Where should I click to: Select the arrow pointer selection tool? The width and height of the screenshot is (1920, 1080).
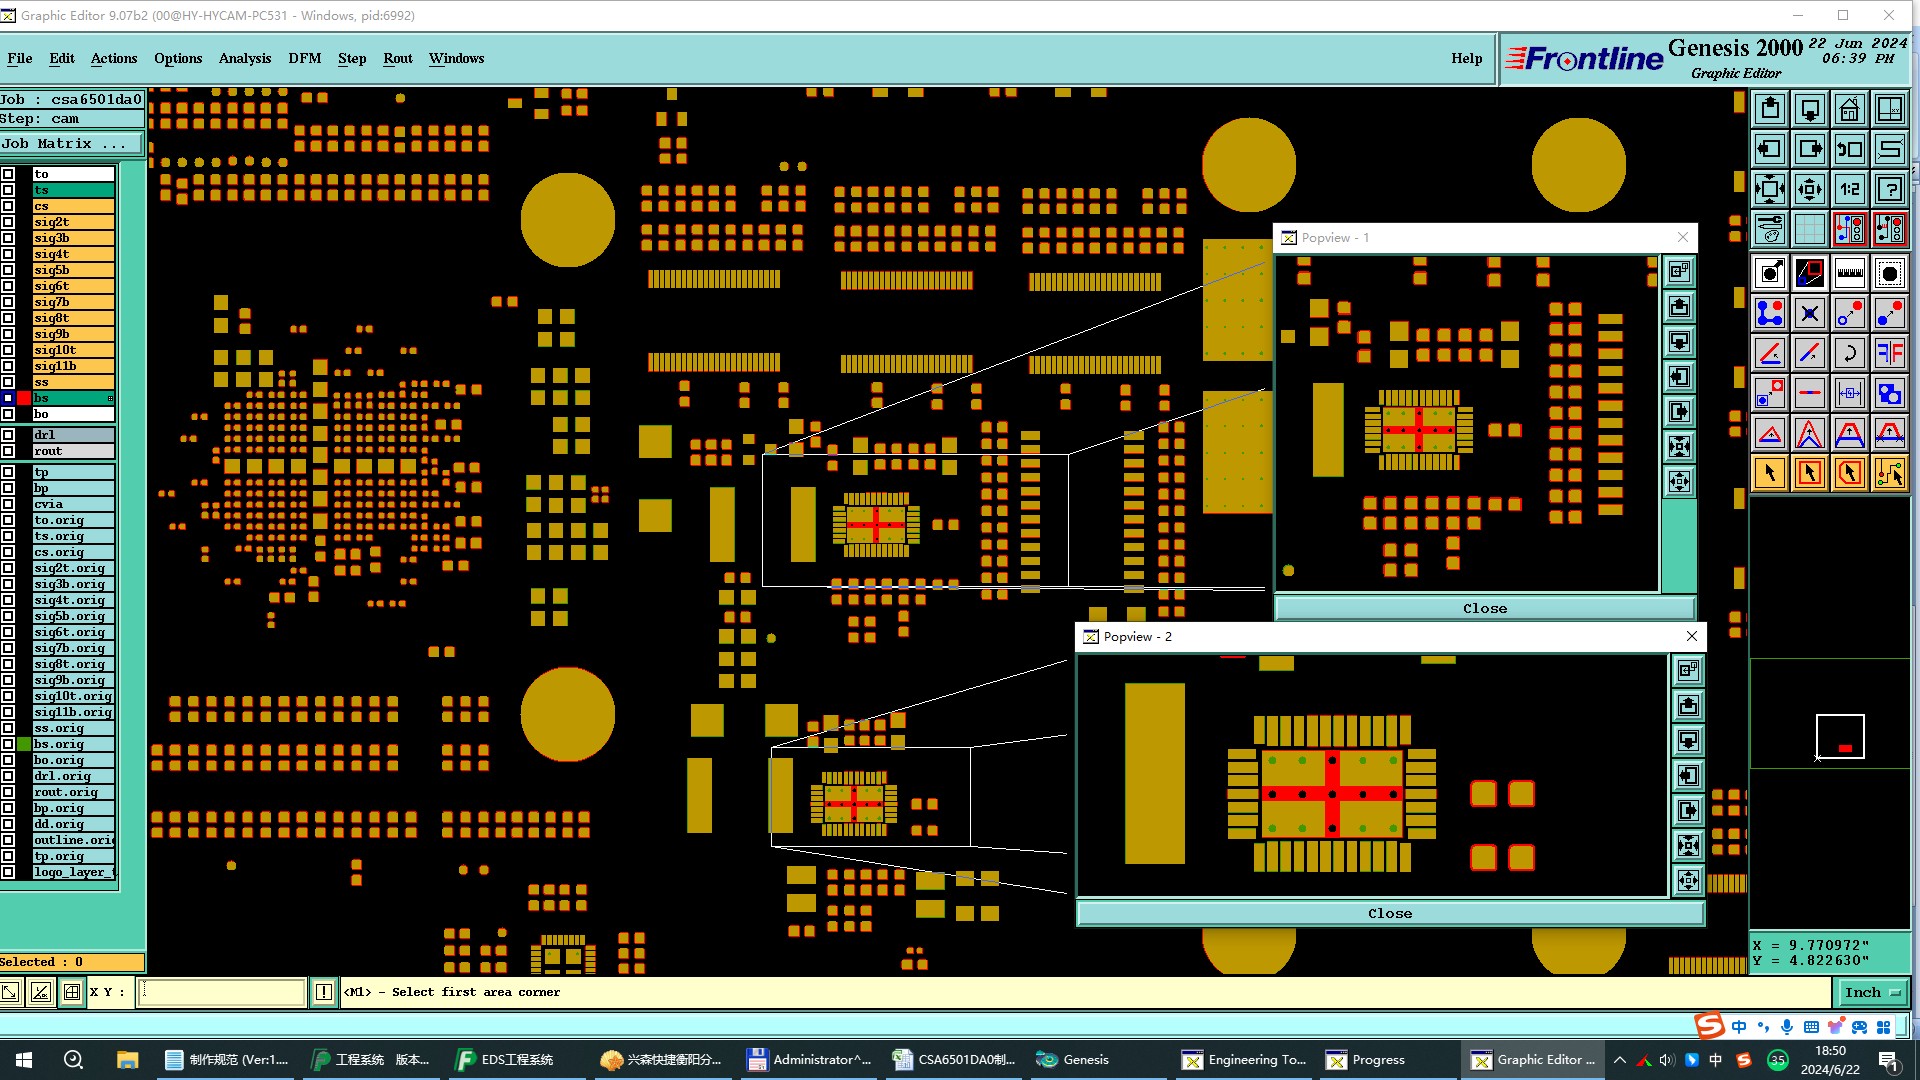pyautogui.click(x=1769, y=473)
